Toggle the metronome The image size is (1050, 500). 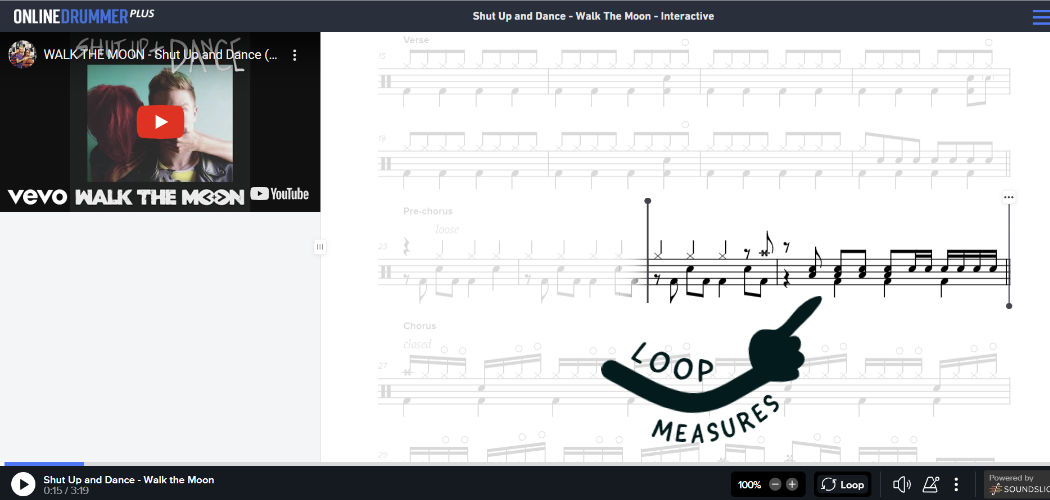(x=931, y=485)
